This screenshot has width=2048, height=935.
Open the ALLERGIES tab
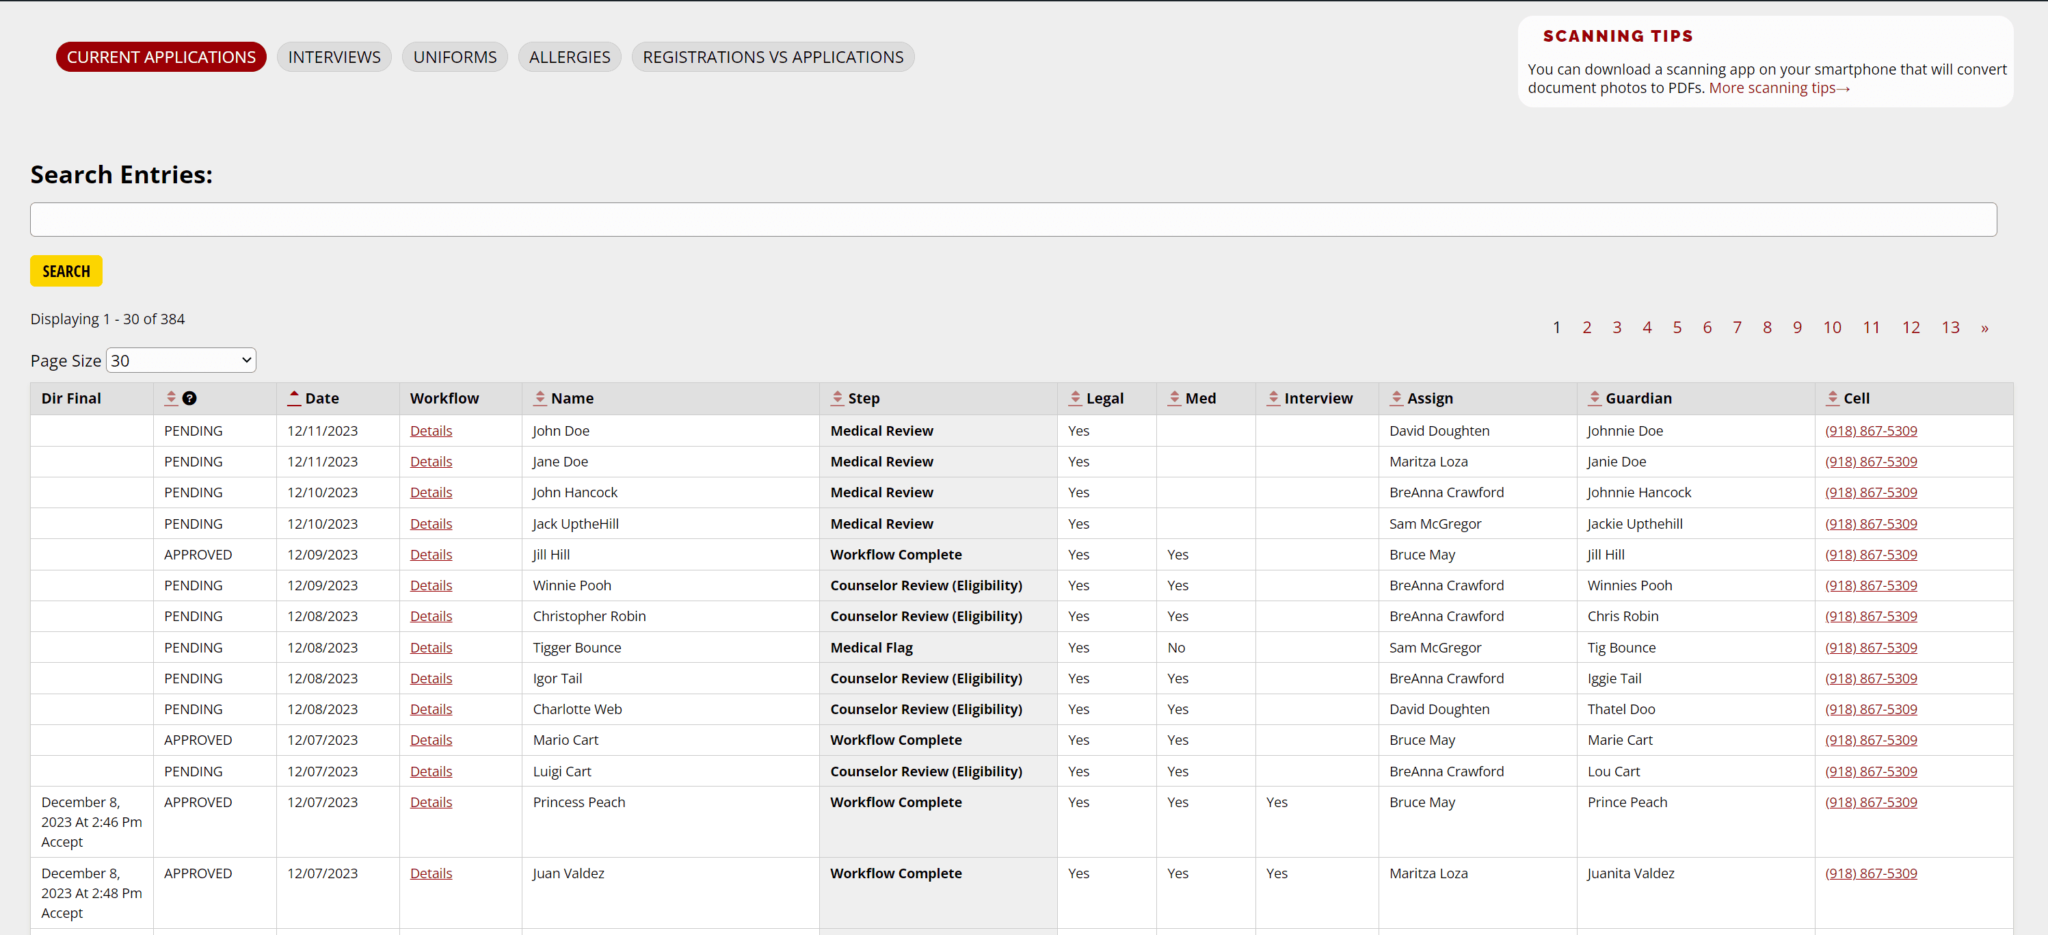point(570,57)
